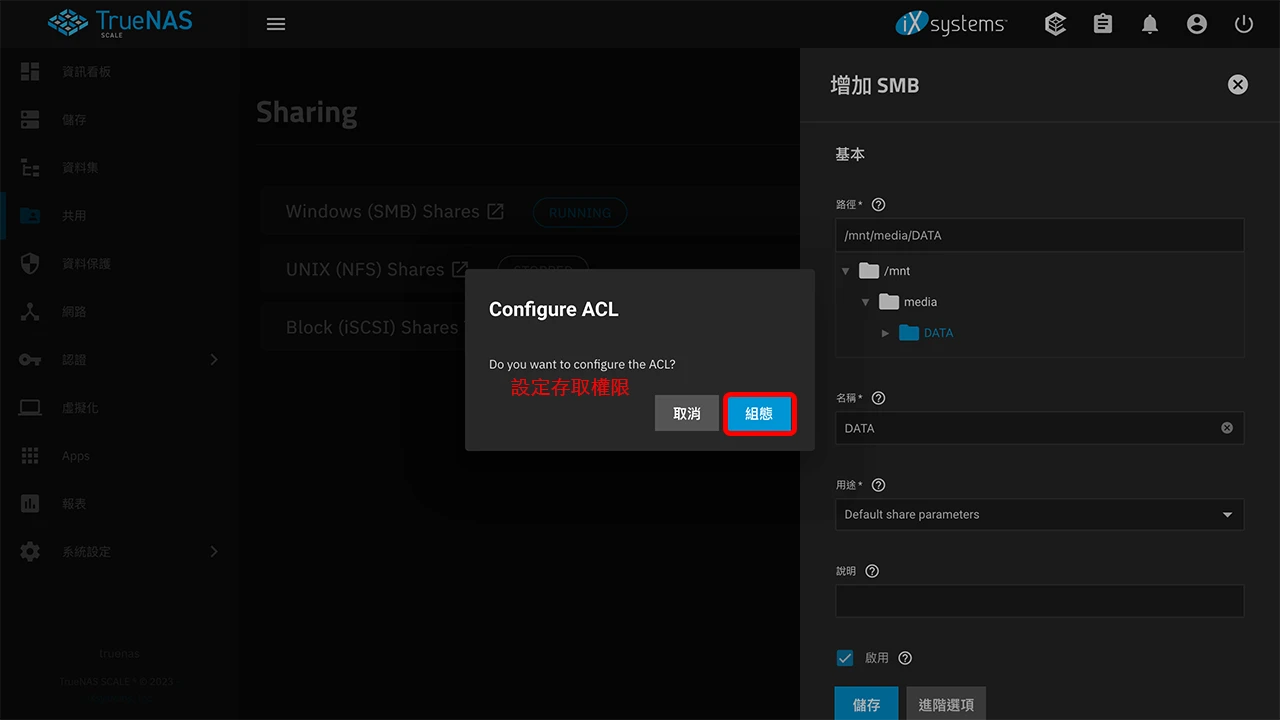The image size is (1280, 720).
Task: Collapse the media folder node
Action: pyautogui.click(x=865, y=302)
